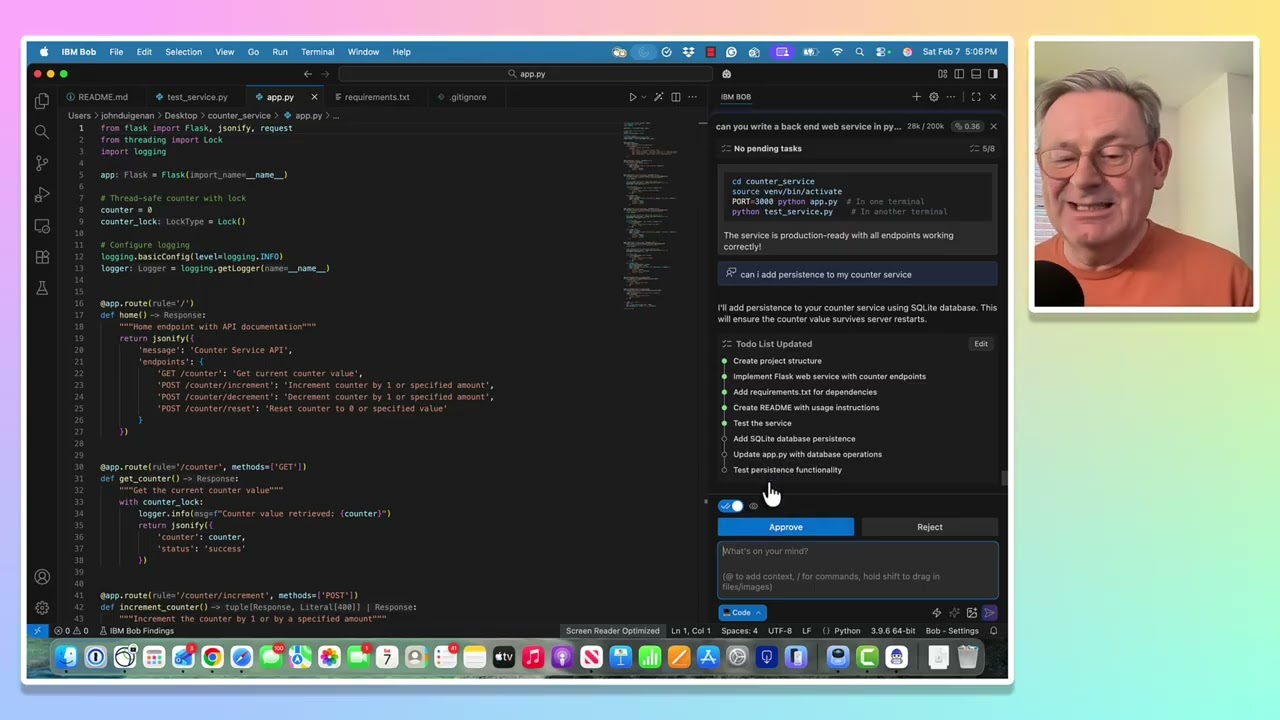The width and height of the screenshot is (1280, 720).
Task: Click the lightning bolt icon in chat input
Action: (937, 613)
